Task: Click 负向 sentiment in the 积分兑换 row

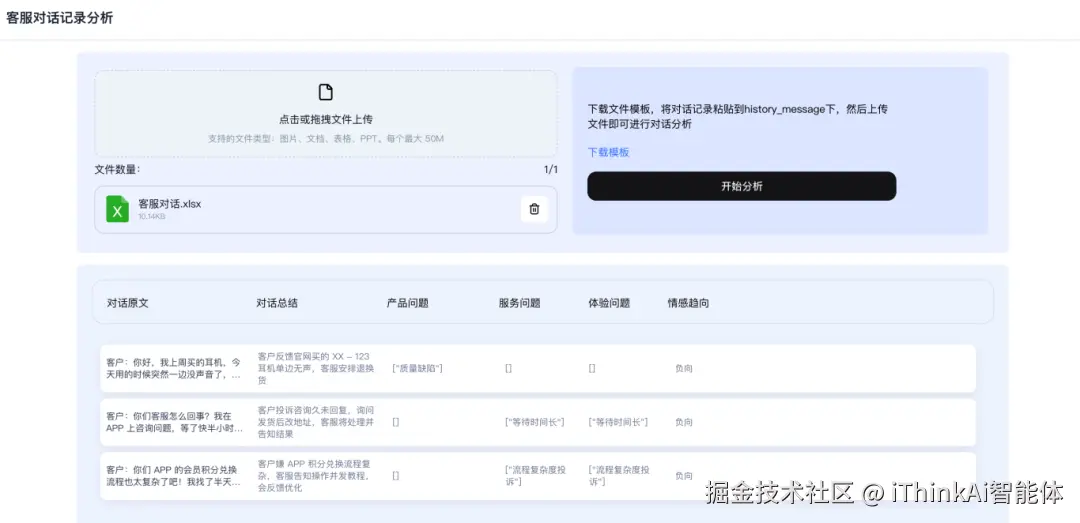Action: [684, 476]
